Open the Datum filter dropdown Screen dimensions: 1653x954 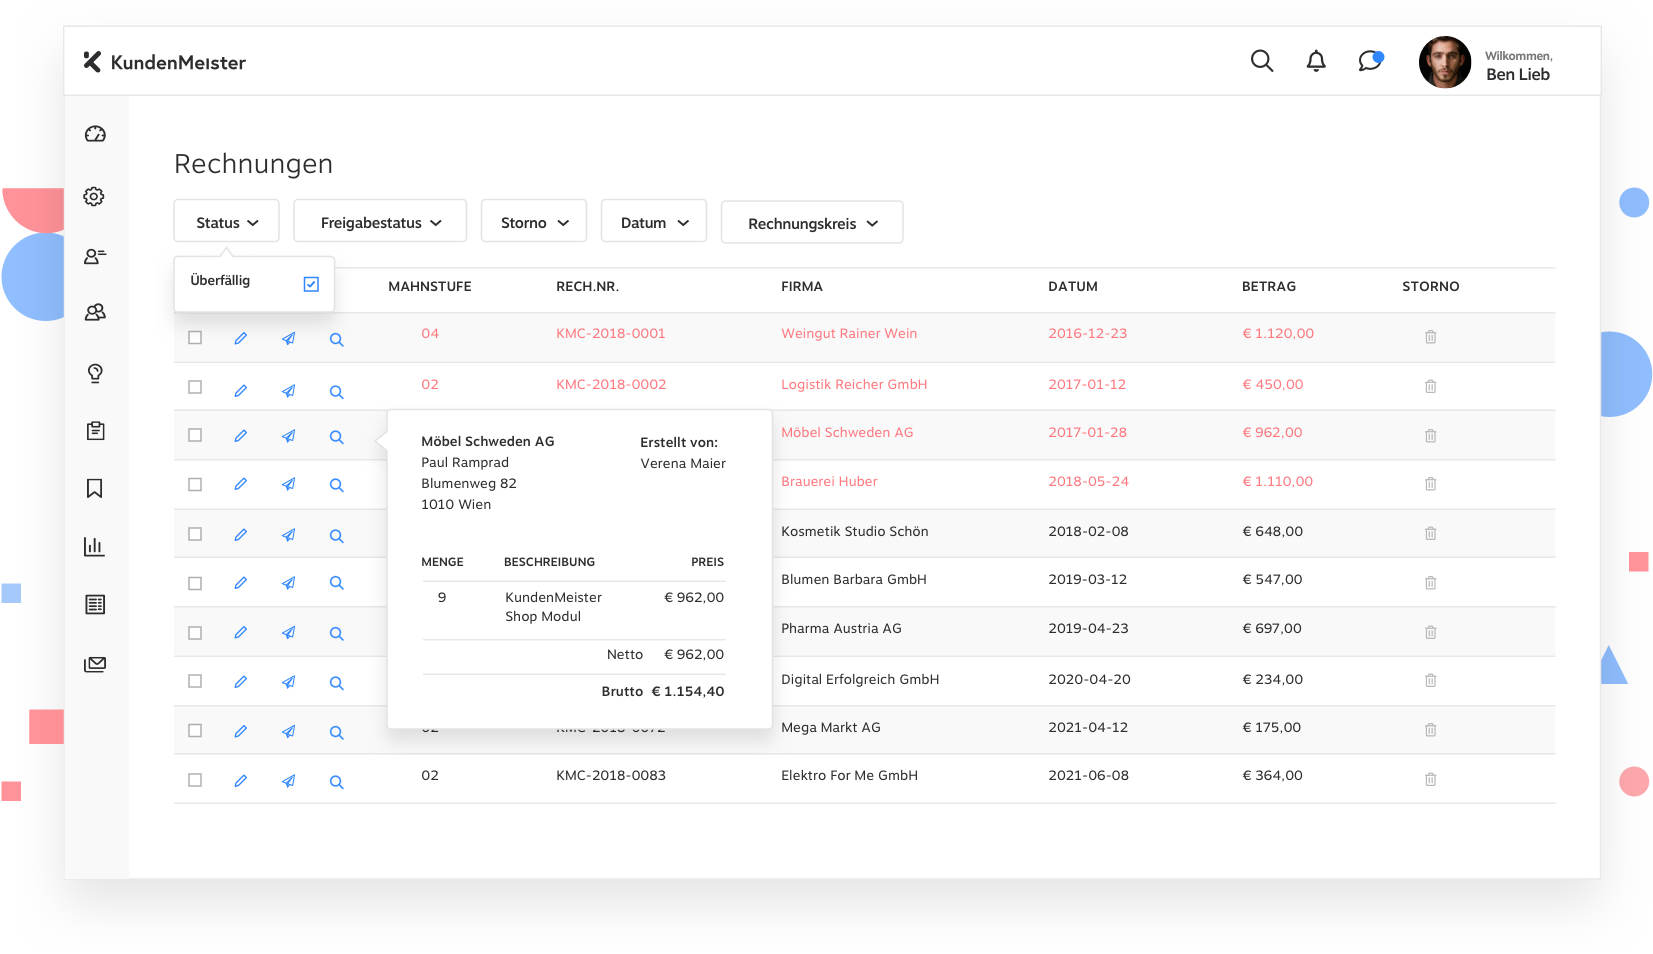point(654,222)
